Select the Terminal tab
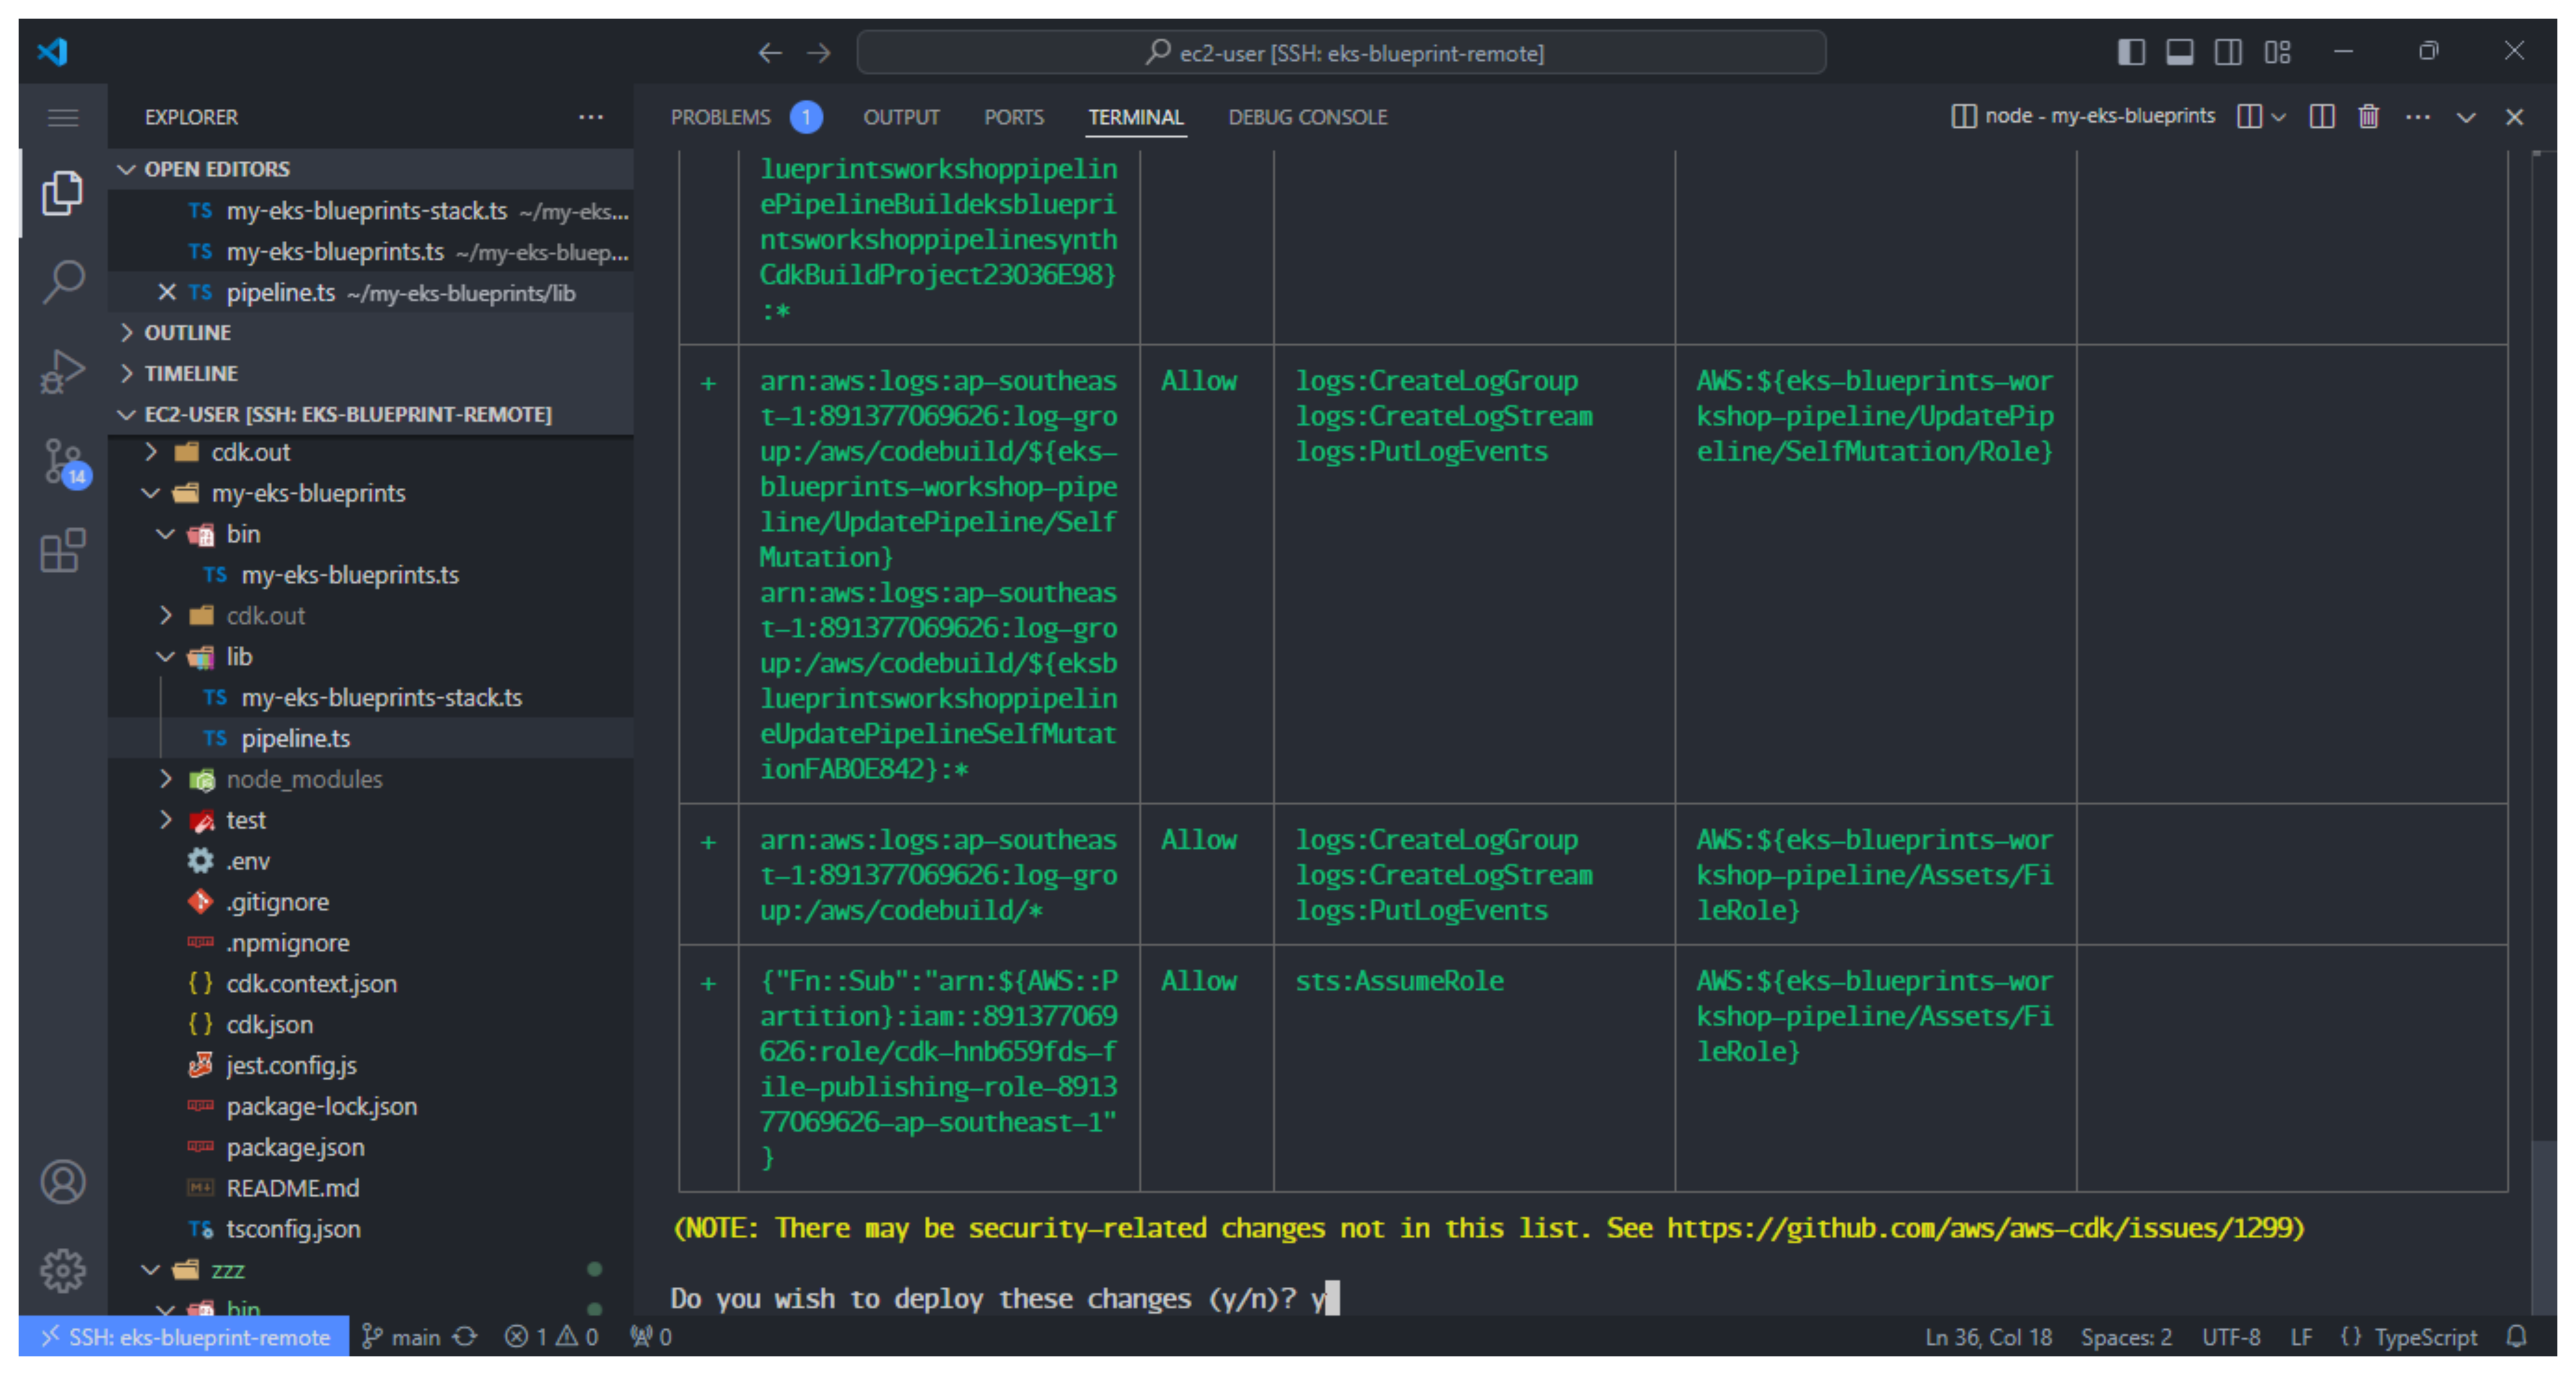The image size is (2576, 1375). click(1135, 117)
